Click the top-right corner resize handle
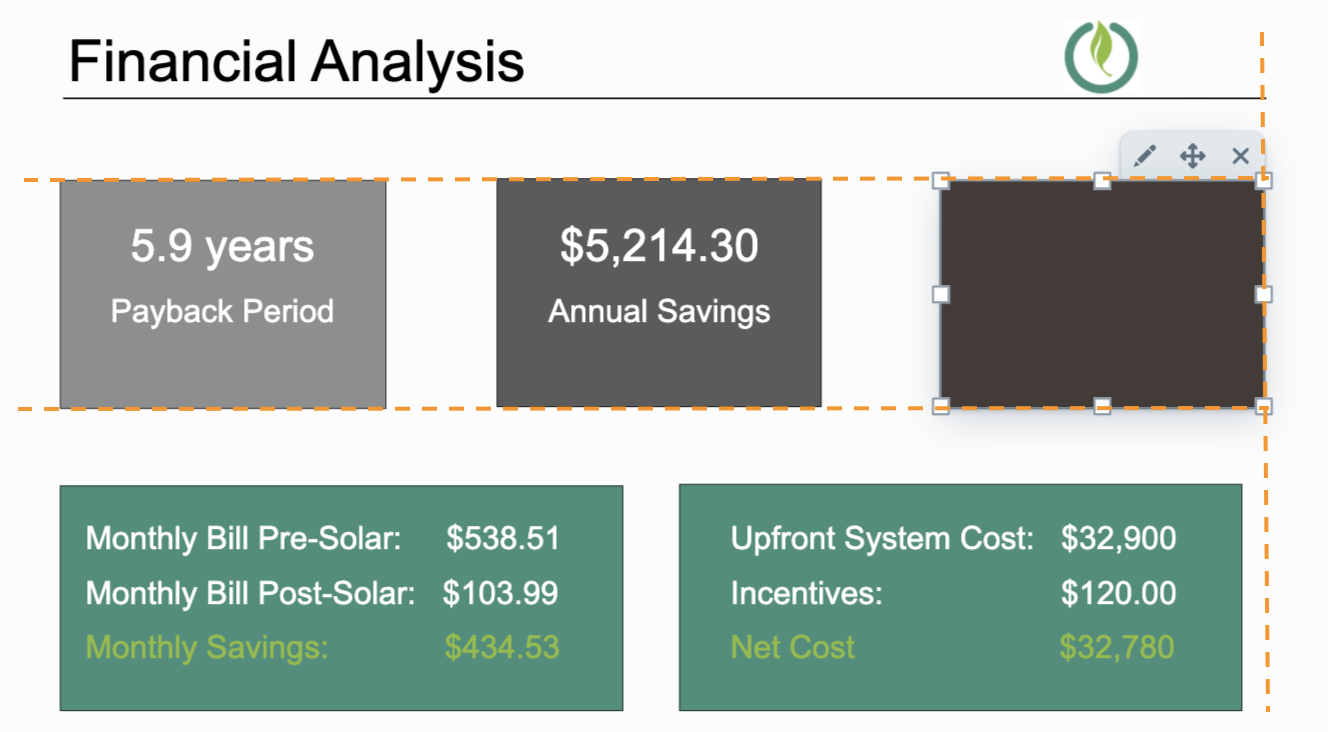1328x732 pixels. [x=1264, y=181]
